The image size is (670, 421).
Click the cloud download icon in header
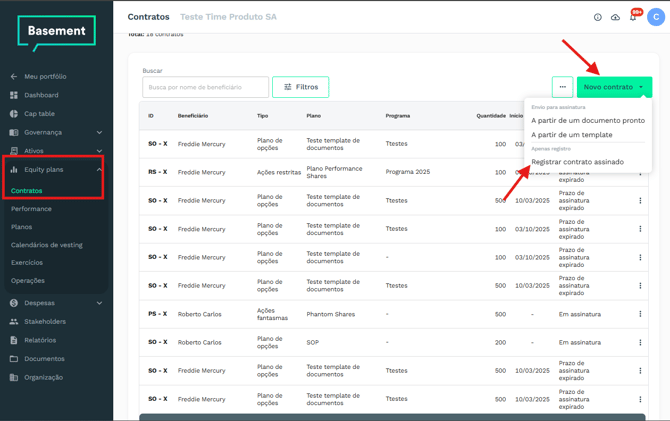(x=615, y=17)
